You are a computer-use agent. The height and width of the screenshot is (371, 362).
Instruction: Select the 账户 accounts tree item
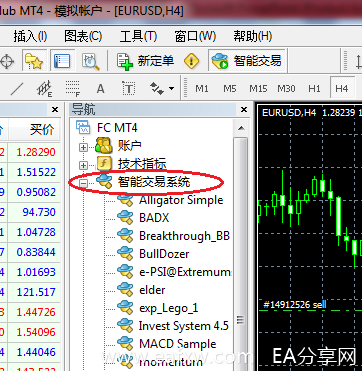(130, 146)
